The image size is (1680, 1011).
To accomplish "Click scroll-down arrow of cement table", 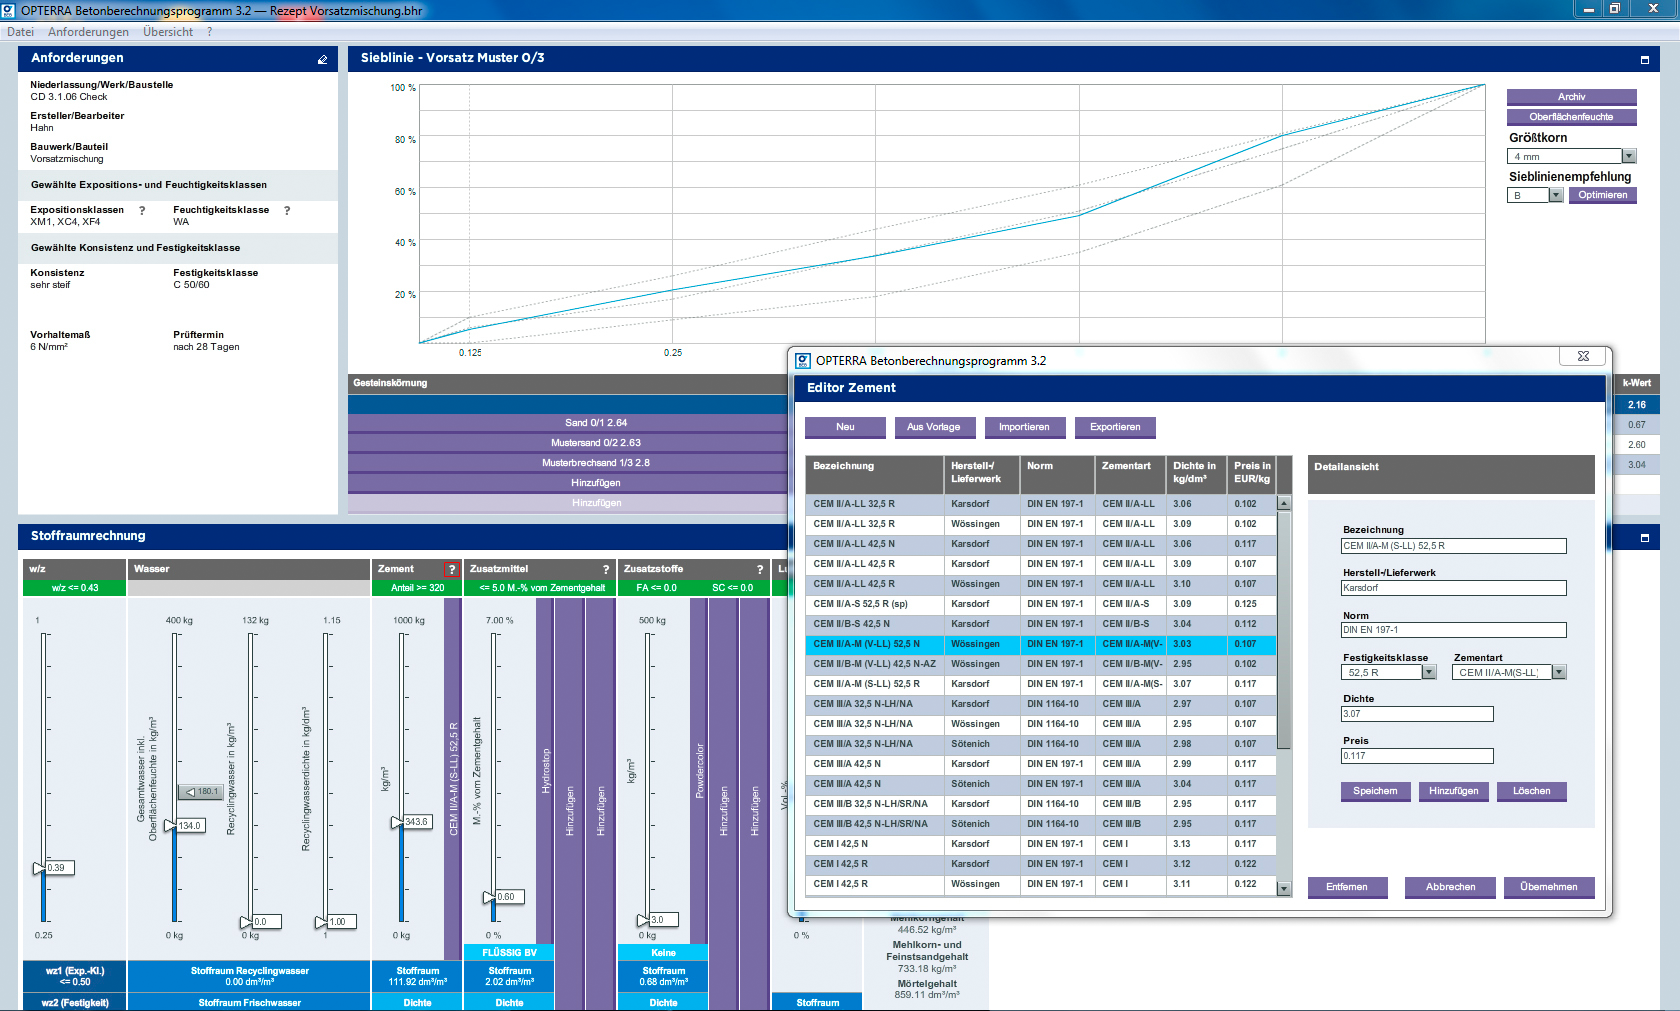I will [1284, 888].
